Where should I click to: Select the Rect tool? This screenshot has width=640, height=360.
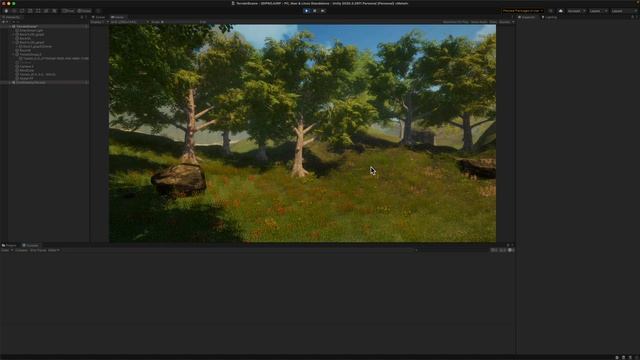tap(38, 11)
